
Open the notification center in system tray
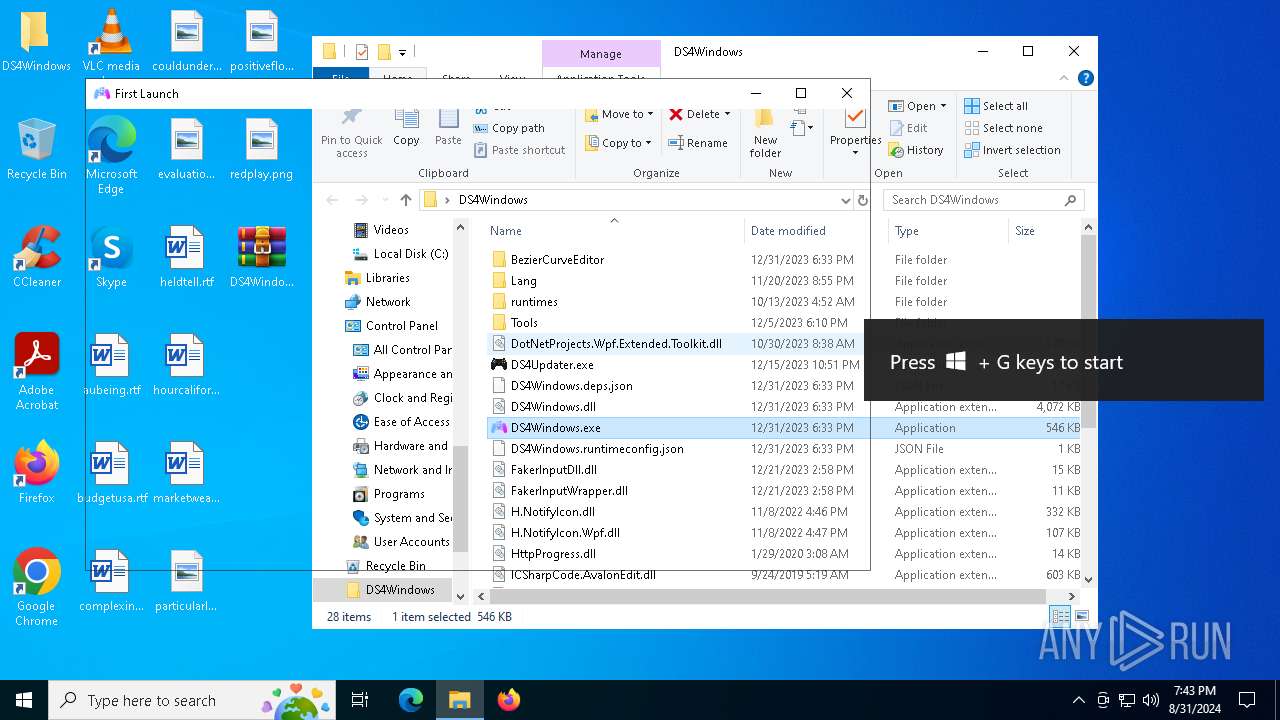(x=1247, y=700)
